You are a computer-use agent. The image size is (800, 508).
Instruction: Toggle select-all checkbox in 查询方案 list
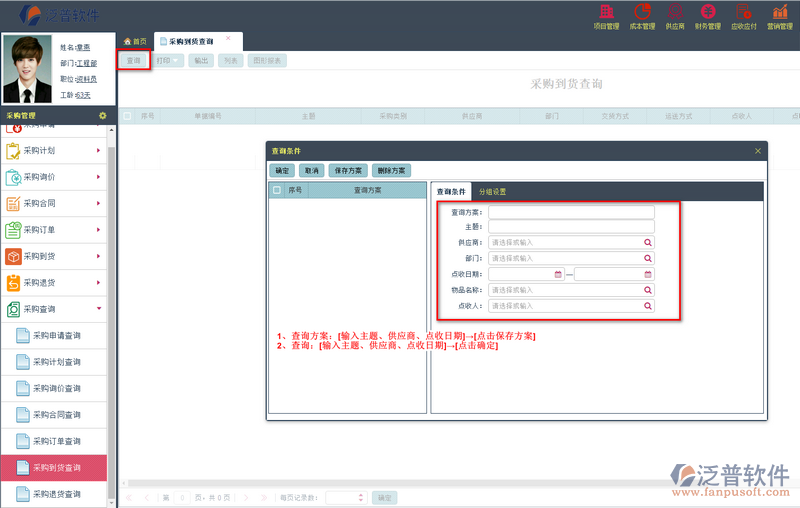tap(277, 190)
